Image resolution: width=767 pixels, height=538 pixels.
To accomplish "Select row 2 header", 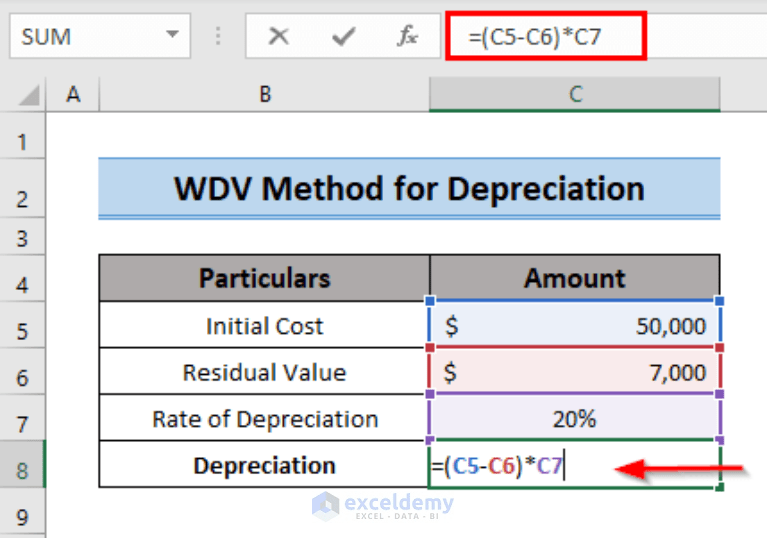I will [x=23, y=188].
